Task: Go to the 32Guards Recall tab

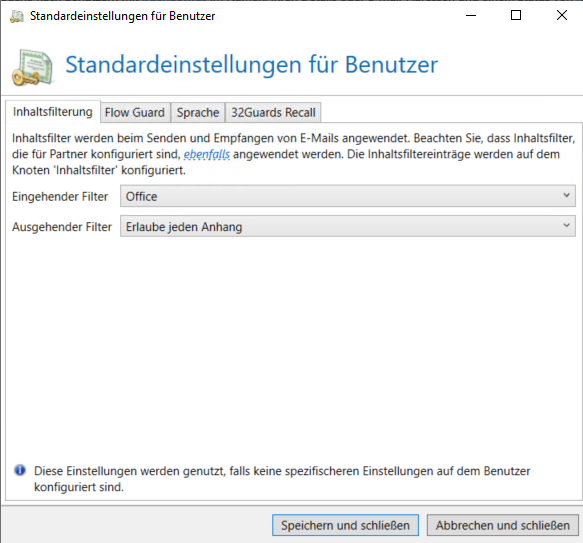Action: pos(273,112)
